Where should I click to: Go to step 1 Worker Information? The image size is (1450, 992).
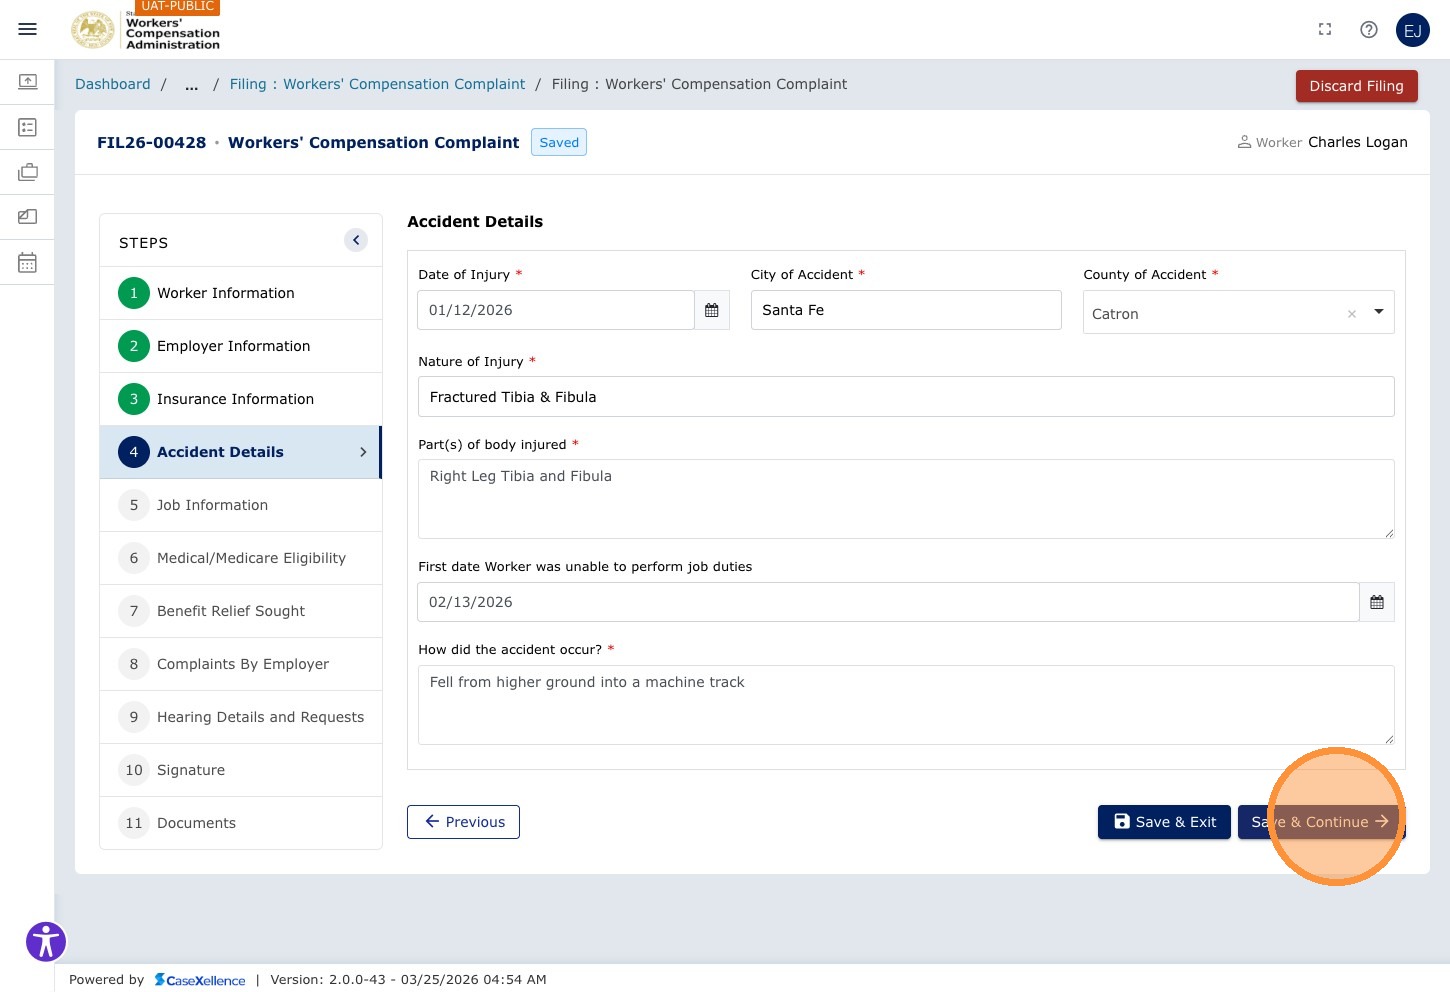(241, 293)
